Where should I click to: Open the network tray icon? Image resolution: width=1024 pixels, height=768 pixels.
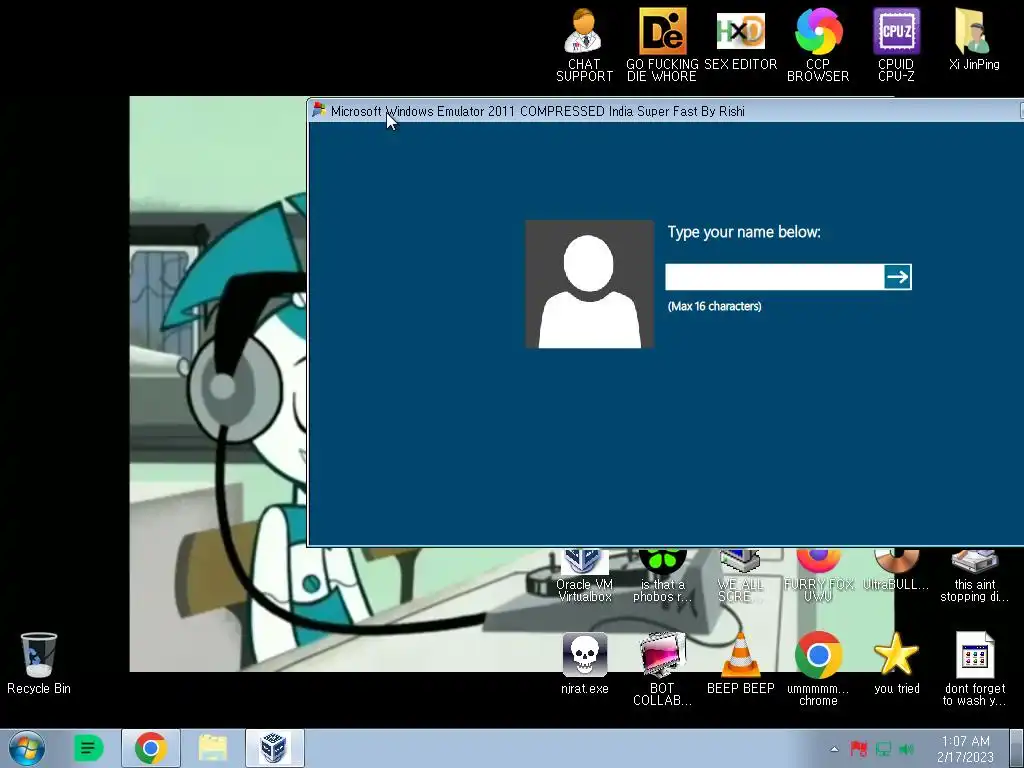(x=883, y=748)
